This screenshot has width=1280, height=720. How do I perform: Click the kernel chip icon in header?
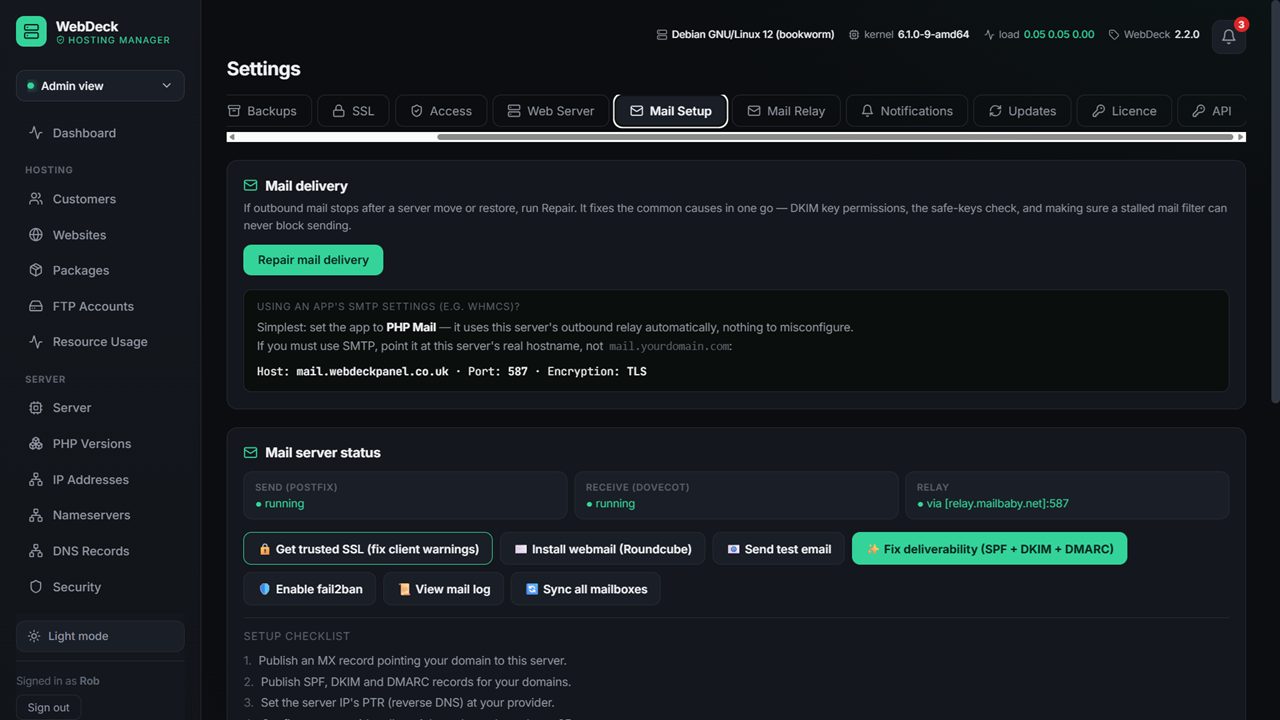pos(853,34)
